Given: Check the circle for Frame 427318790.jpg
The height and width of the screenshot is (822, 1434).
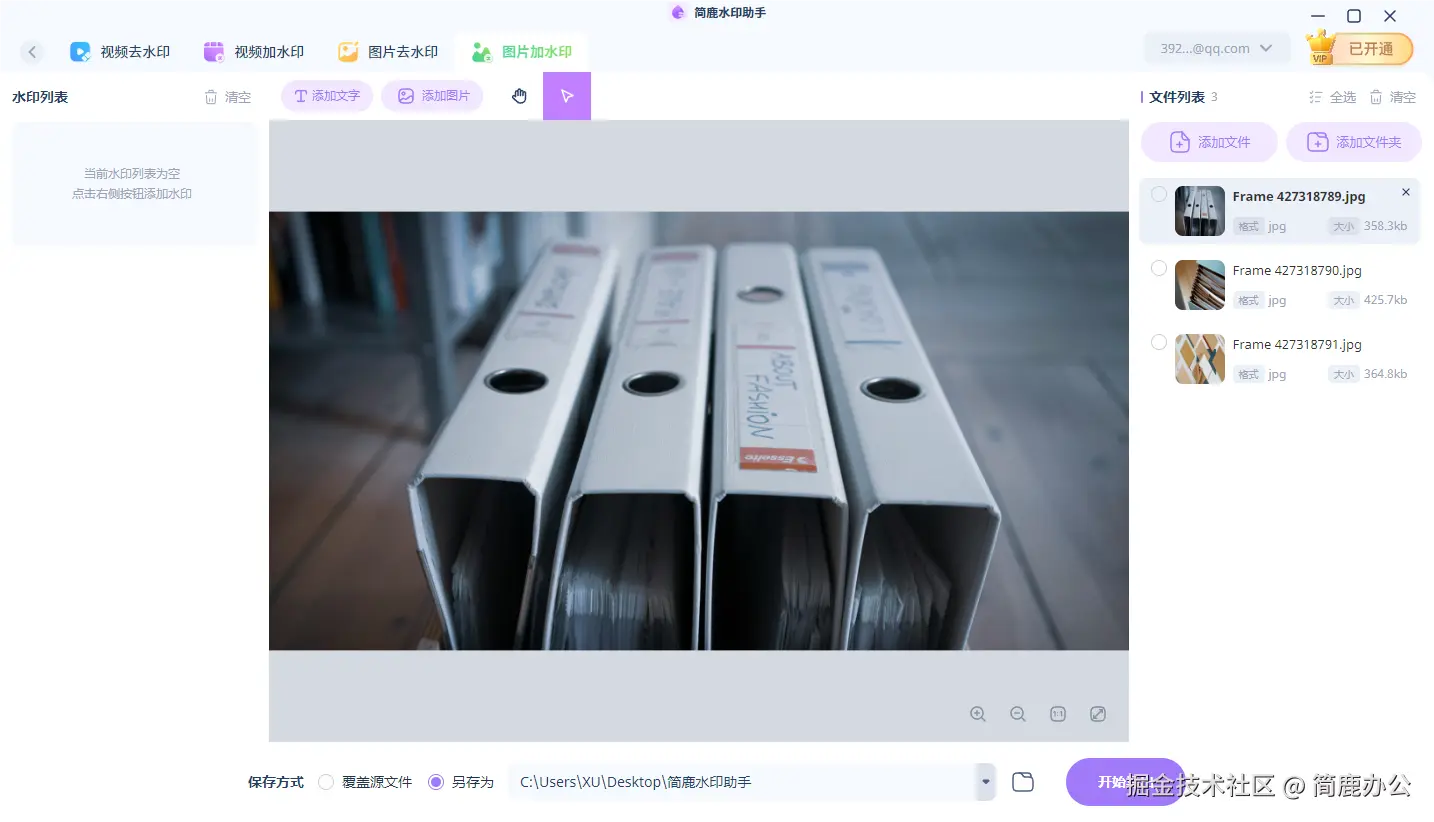Looking at the screenshot, I should pyautogui.click(x=1158, y=268).
